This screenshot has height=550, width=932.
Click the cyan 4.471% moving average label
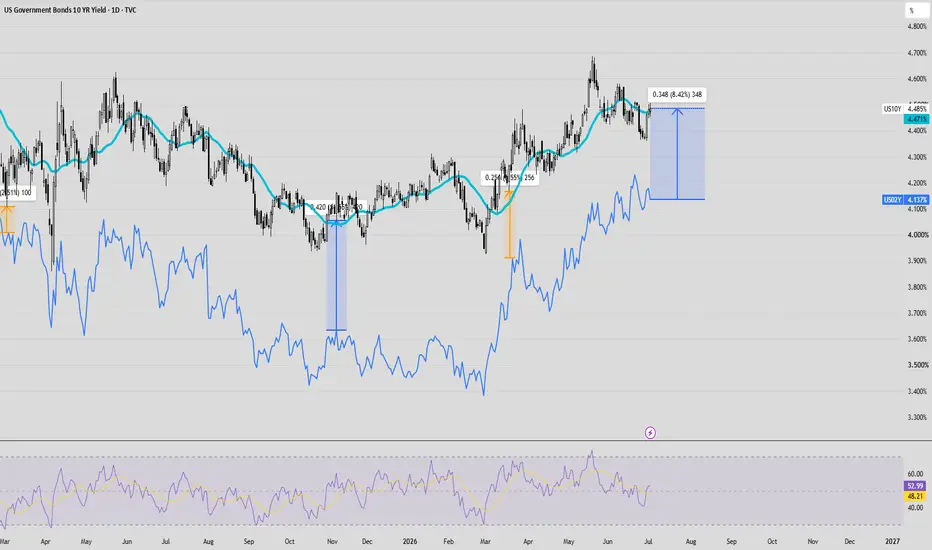pyautogui.click(x=916, y=120)
